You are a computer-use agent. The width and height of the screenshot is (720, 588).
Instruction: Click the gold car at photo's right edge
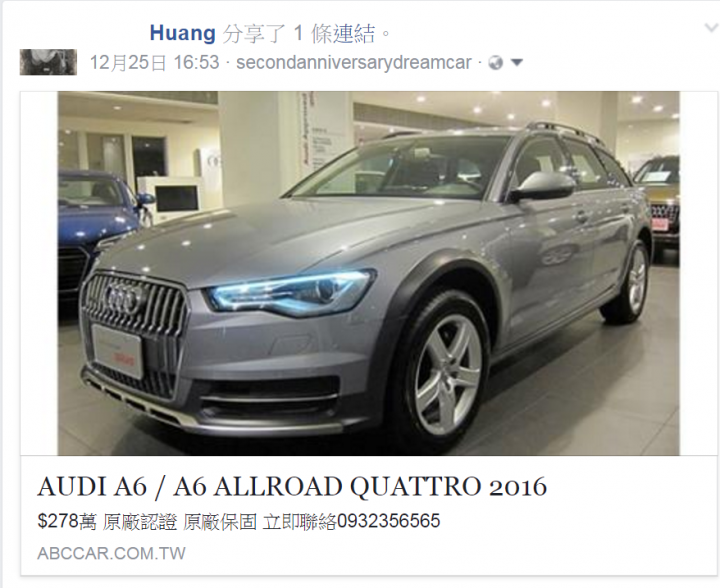click(x=657, y=202)
